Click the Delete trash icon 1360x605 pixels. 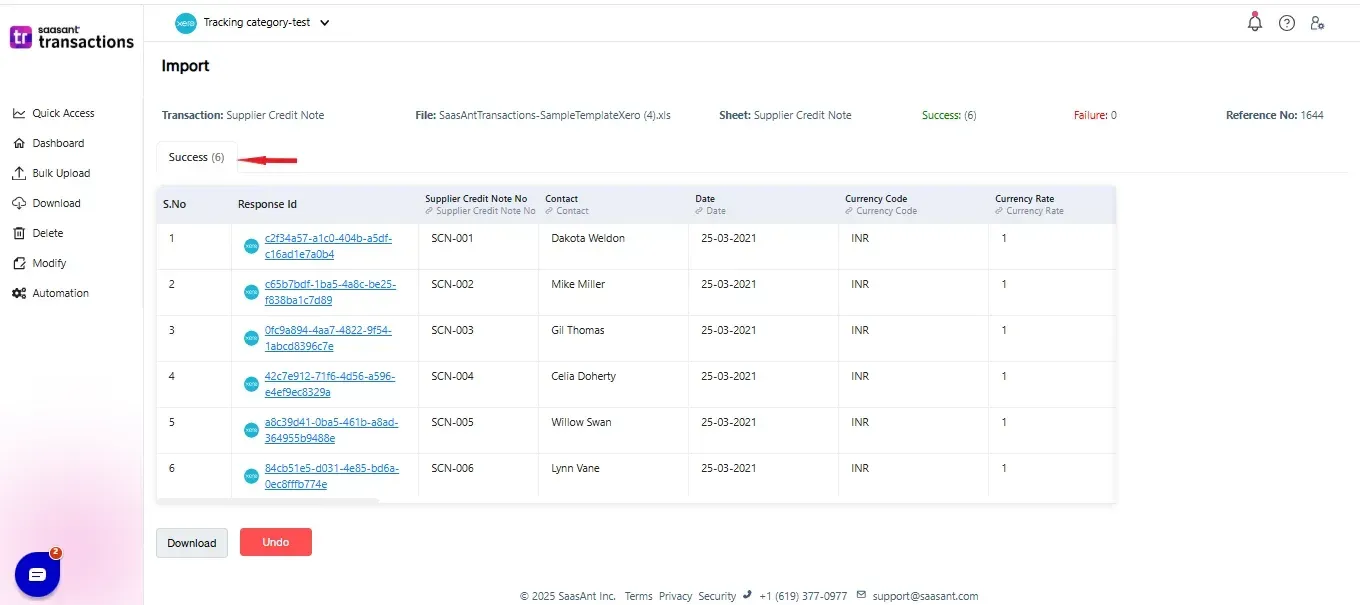pos(19,233)
